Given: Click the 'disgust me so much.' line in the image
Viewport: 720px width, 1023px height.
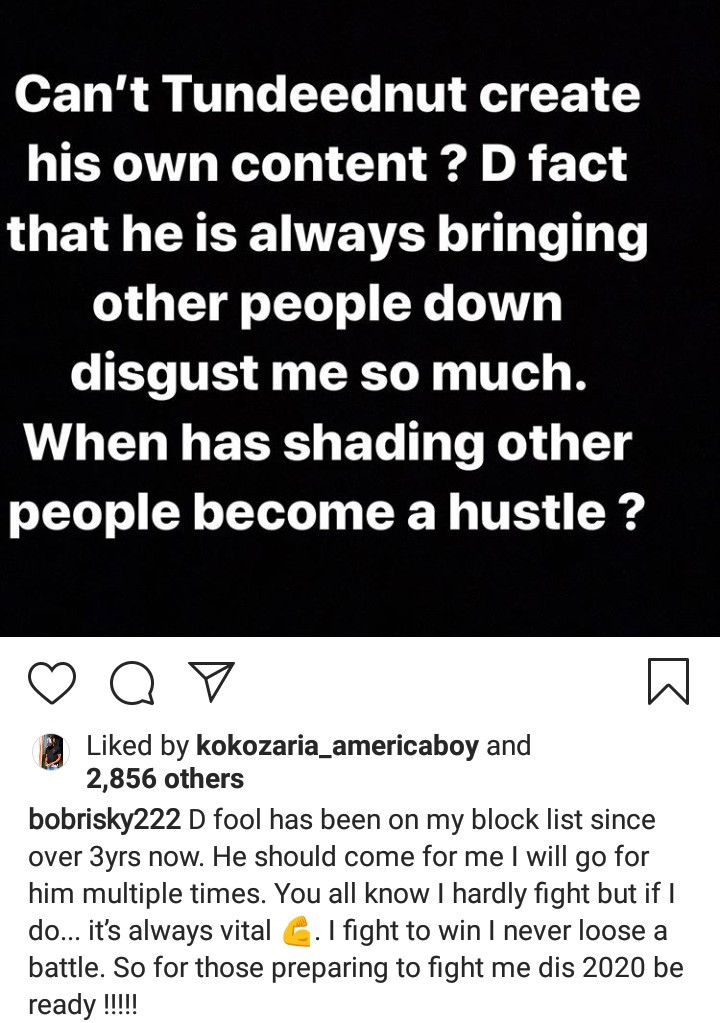Looking at the screenshot, I should (328, 373).
